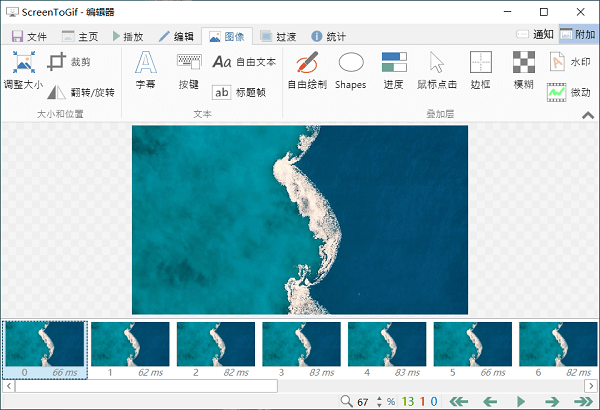This screenshot has width=600, height=410.
Task: Collapse the ribbon with the chevron arrow
Action: (x=588, y=116)
